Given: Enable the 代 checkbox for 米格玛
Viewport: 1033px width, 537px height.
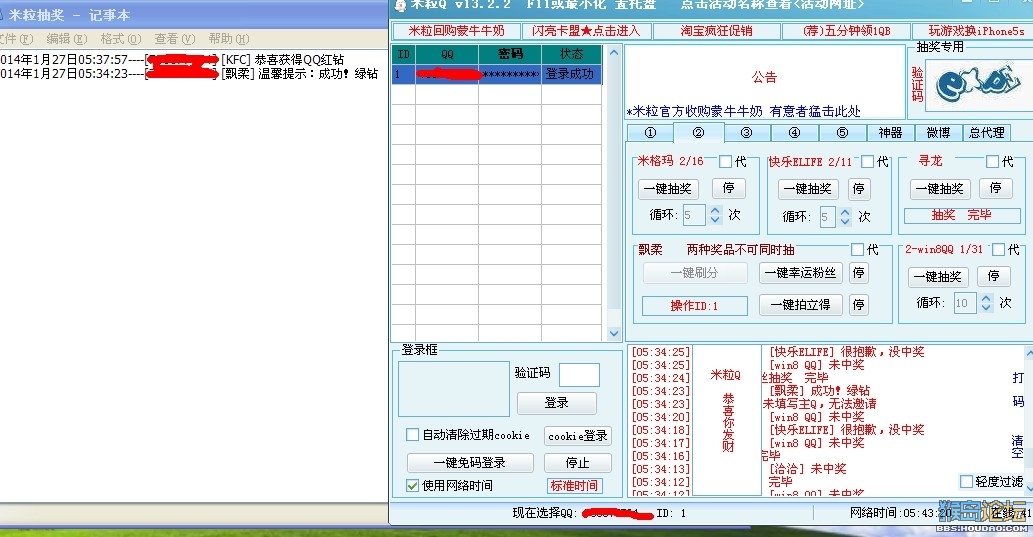Looking at the screenshot, I should [725, 161].
